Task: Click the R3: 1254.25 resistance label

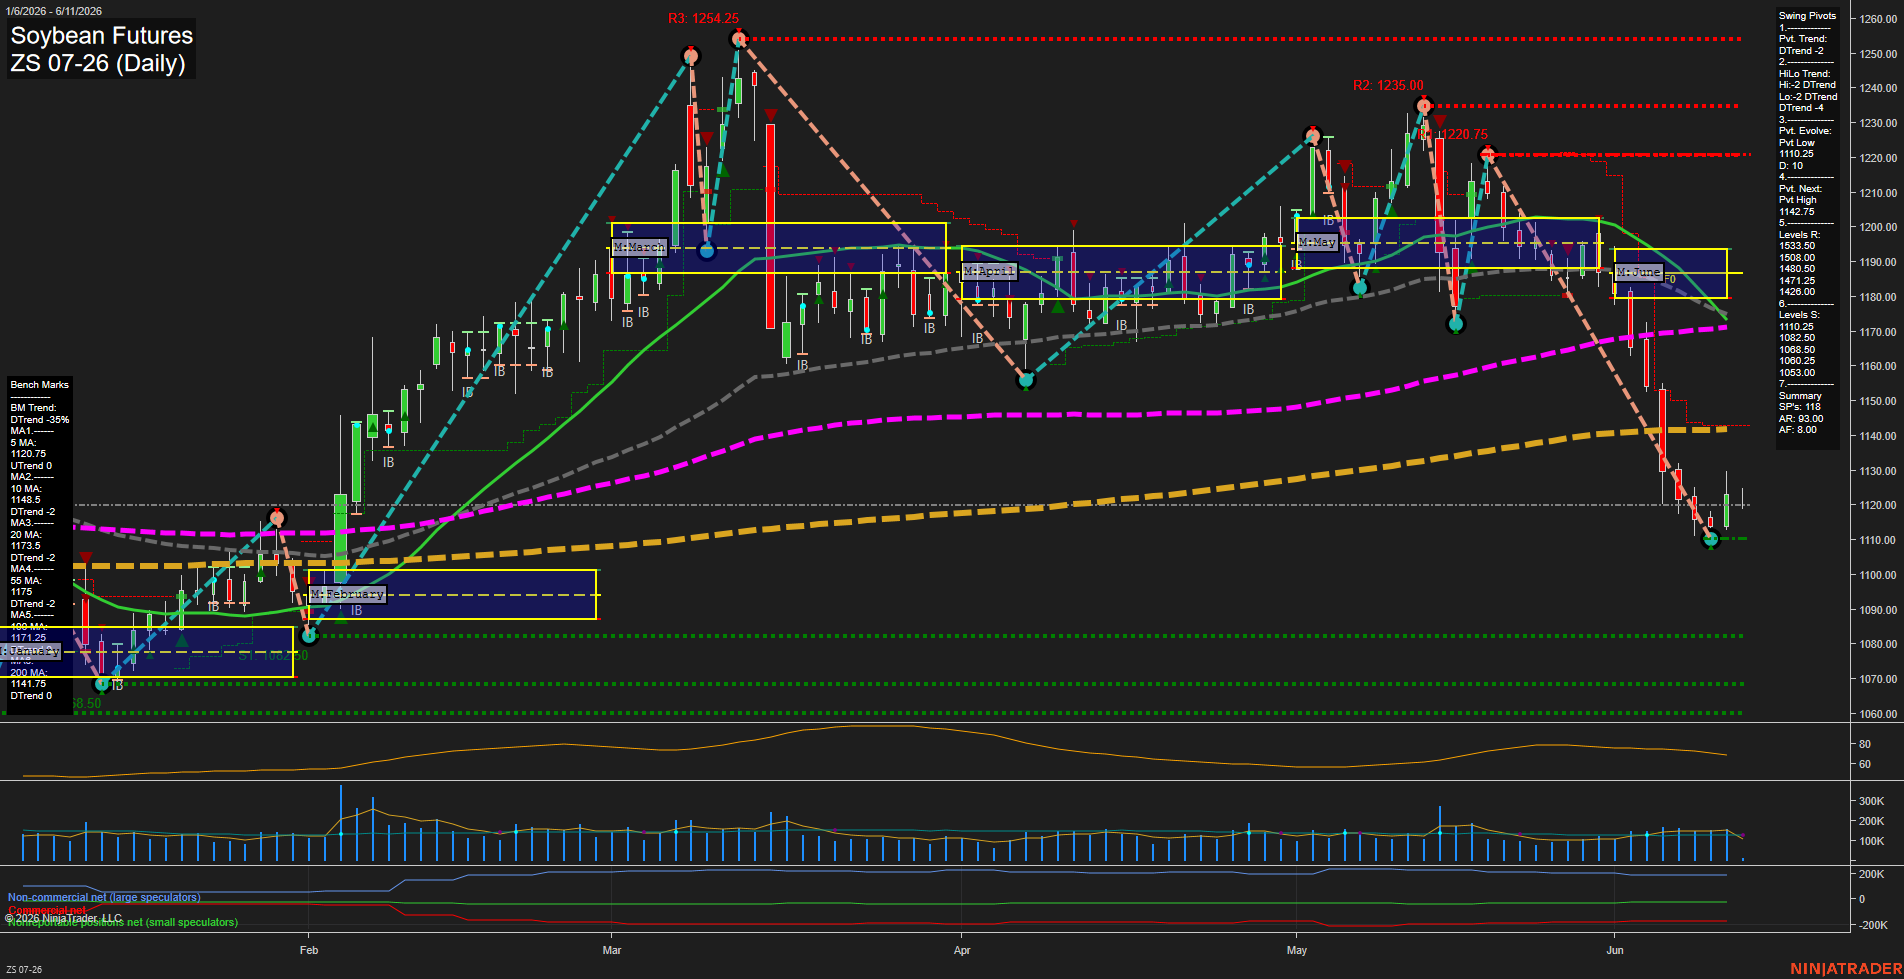Action: [704, 18]
